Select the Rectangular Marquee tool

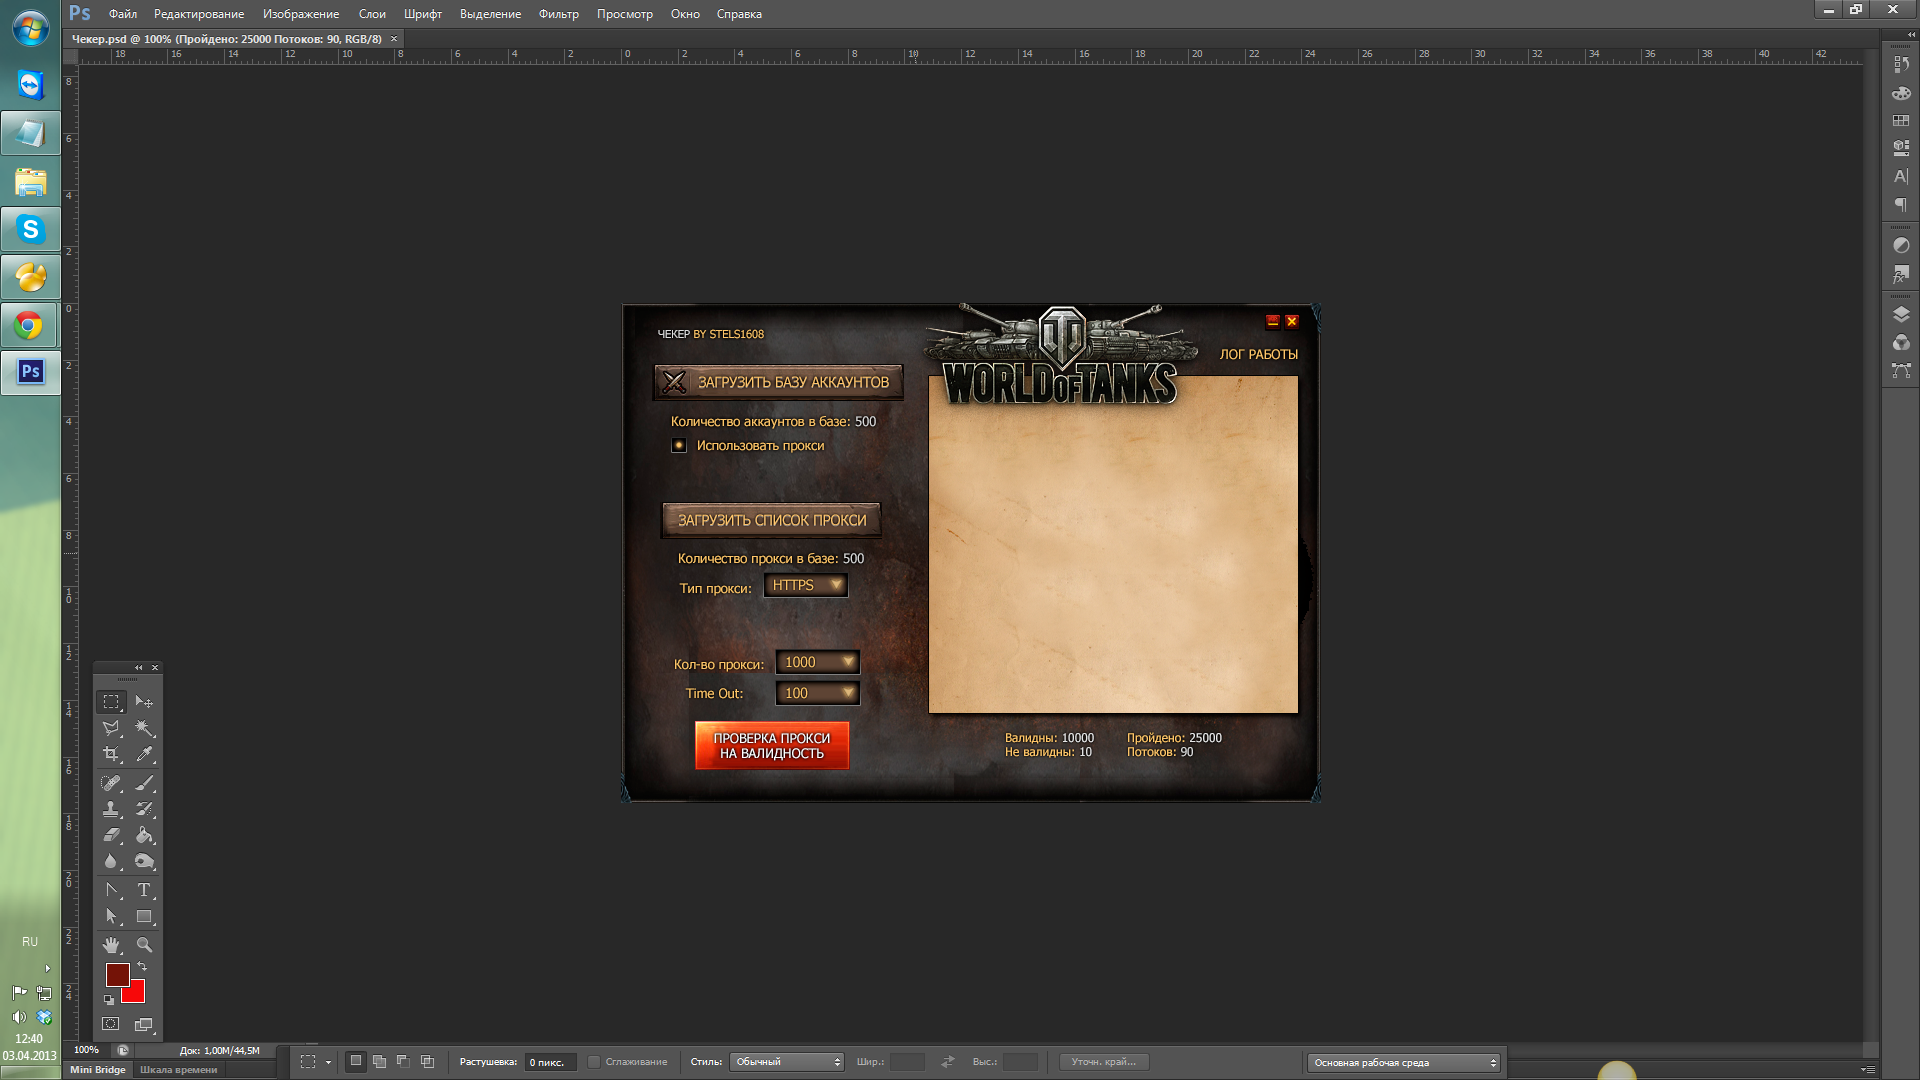pyautogui.click(x=111, y=702)
